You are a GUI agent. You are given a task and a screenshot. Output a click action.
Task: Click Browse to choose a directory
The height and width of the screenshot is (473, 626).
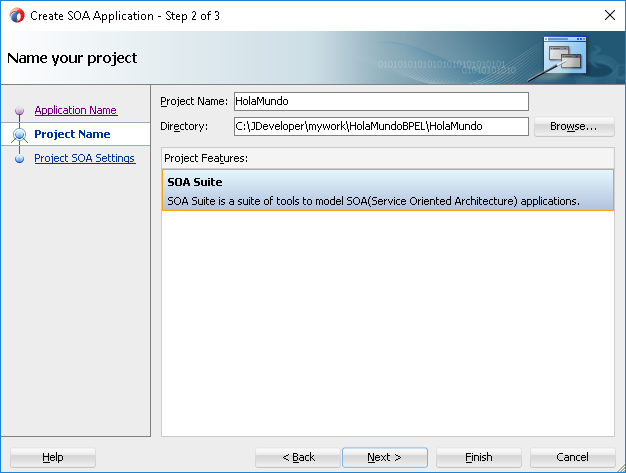pyautogui.click(x=574, y=127)
